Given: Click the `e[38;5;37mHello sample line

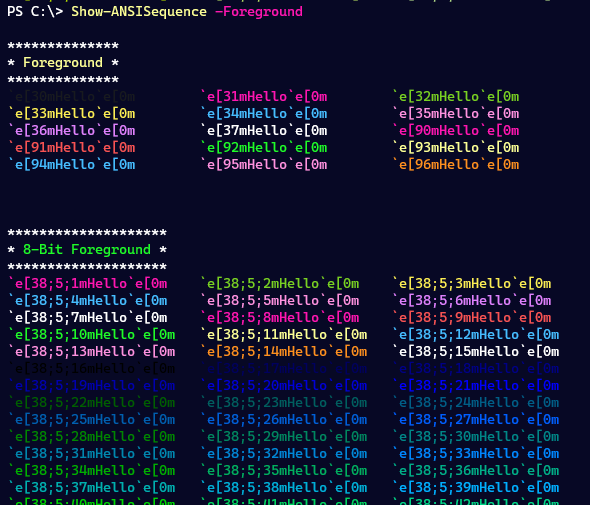Looking at the screenshot, I should click(x=91, y=487).
